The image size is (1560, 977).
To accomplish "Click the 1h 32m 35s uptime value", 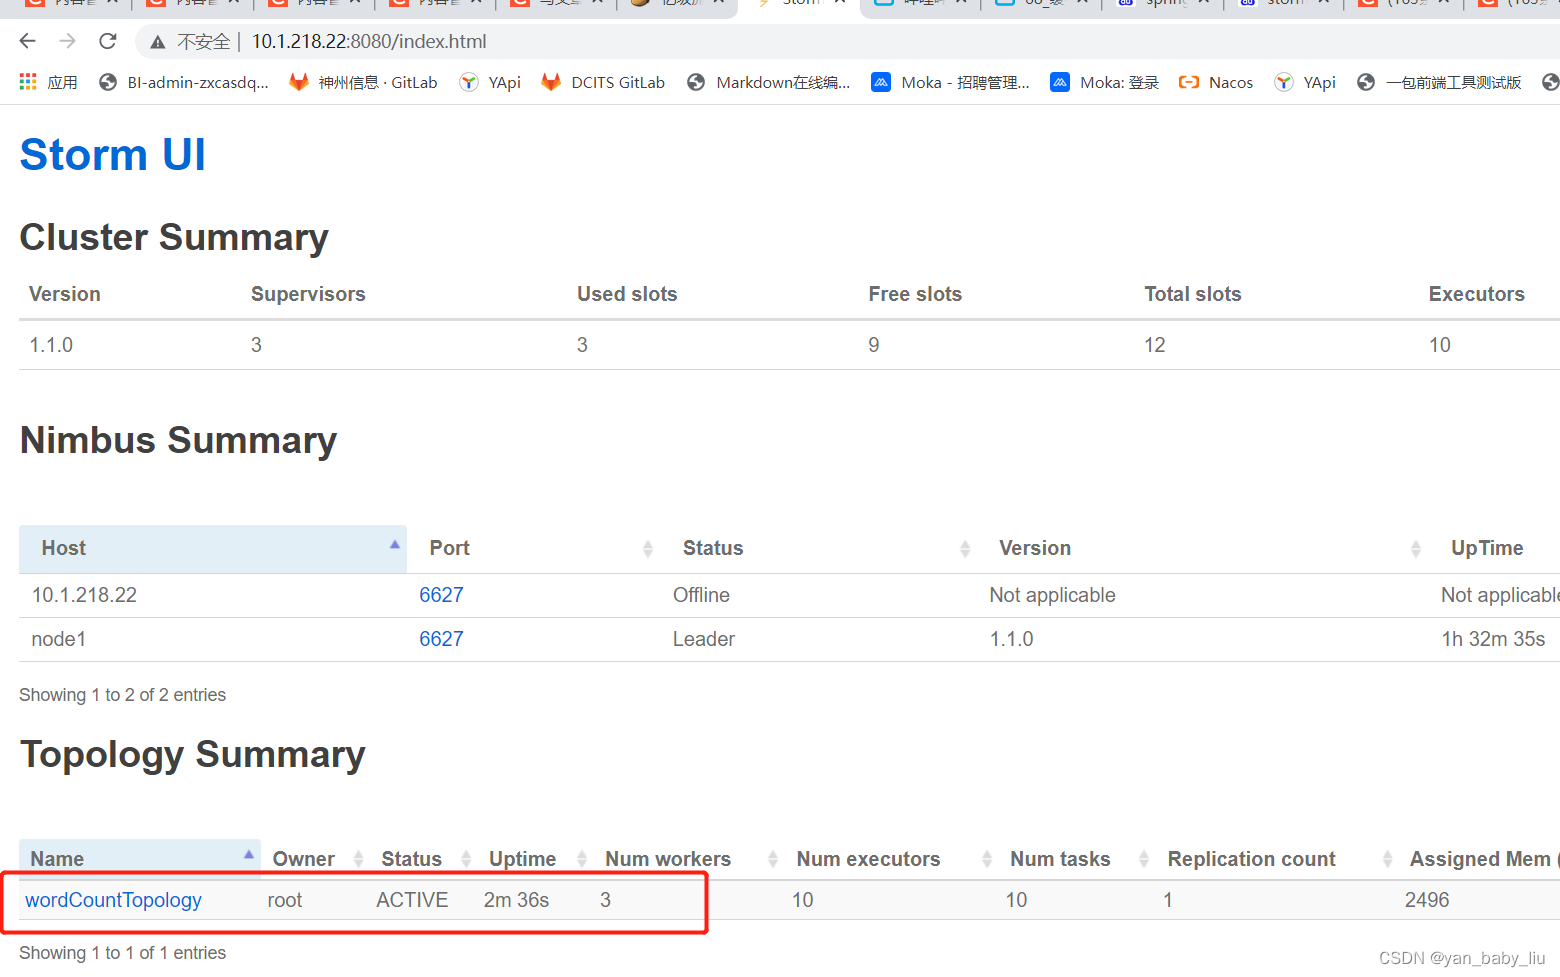I will [1493, 639].
